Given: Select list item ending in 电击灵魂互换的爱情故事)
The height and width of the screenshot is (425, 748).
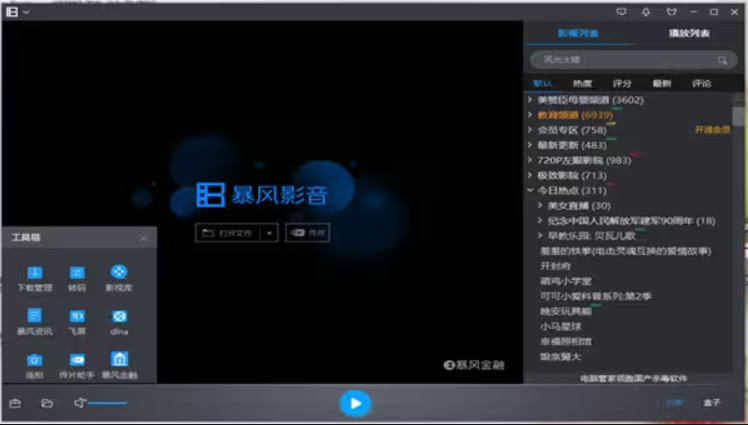Looking at the screenshot, I should point(625,251).
